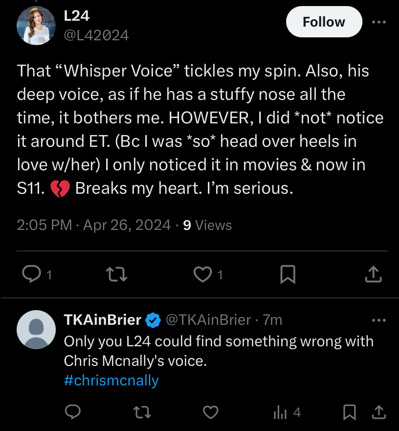Open L24's profile picture
Image resolution: width=399 pixels, height=431 pixels.
coord(36,26)
